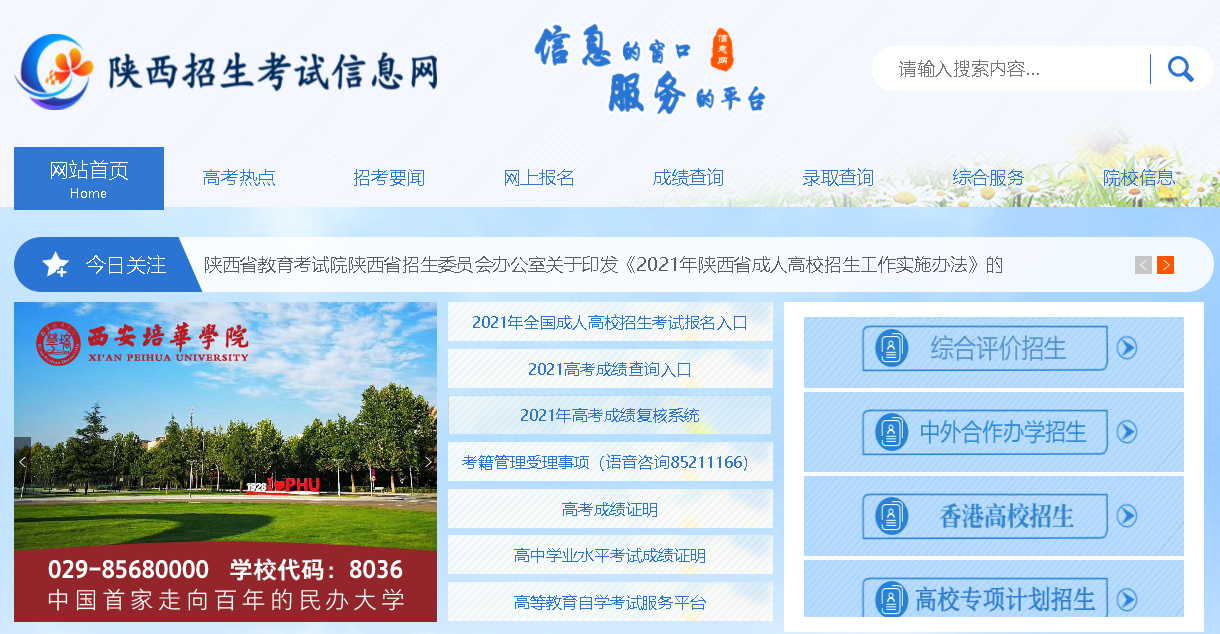Open the 高考热点 menu
The width and height of the screenshot is (1220, 634).
(239, 178)
